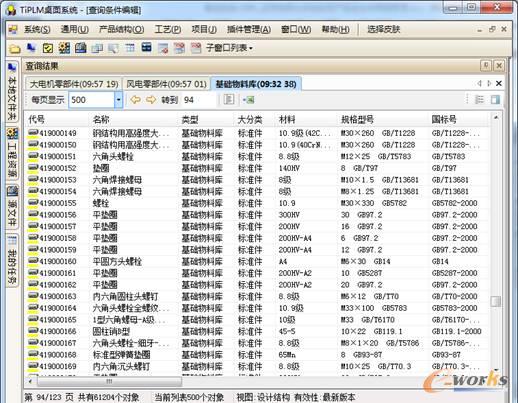Click the engineering resources icon in main toolbar

[x=64, y=48]
